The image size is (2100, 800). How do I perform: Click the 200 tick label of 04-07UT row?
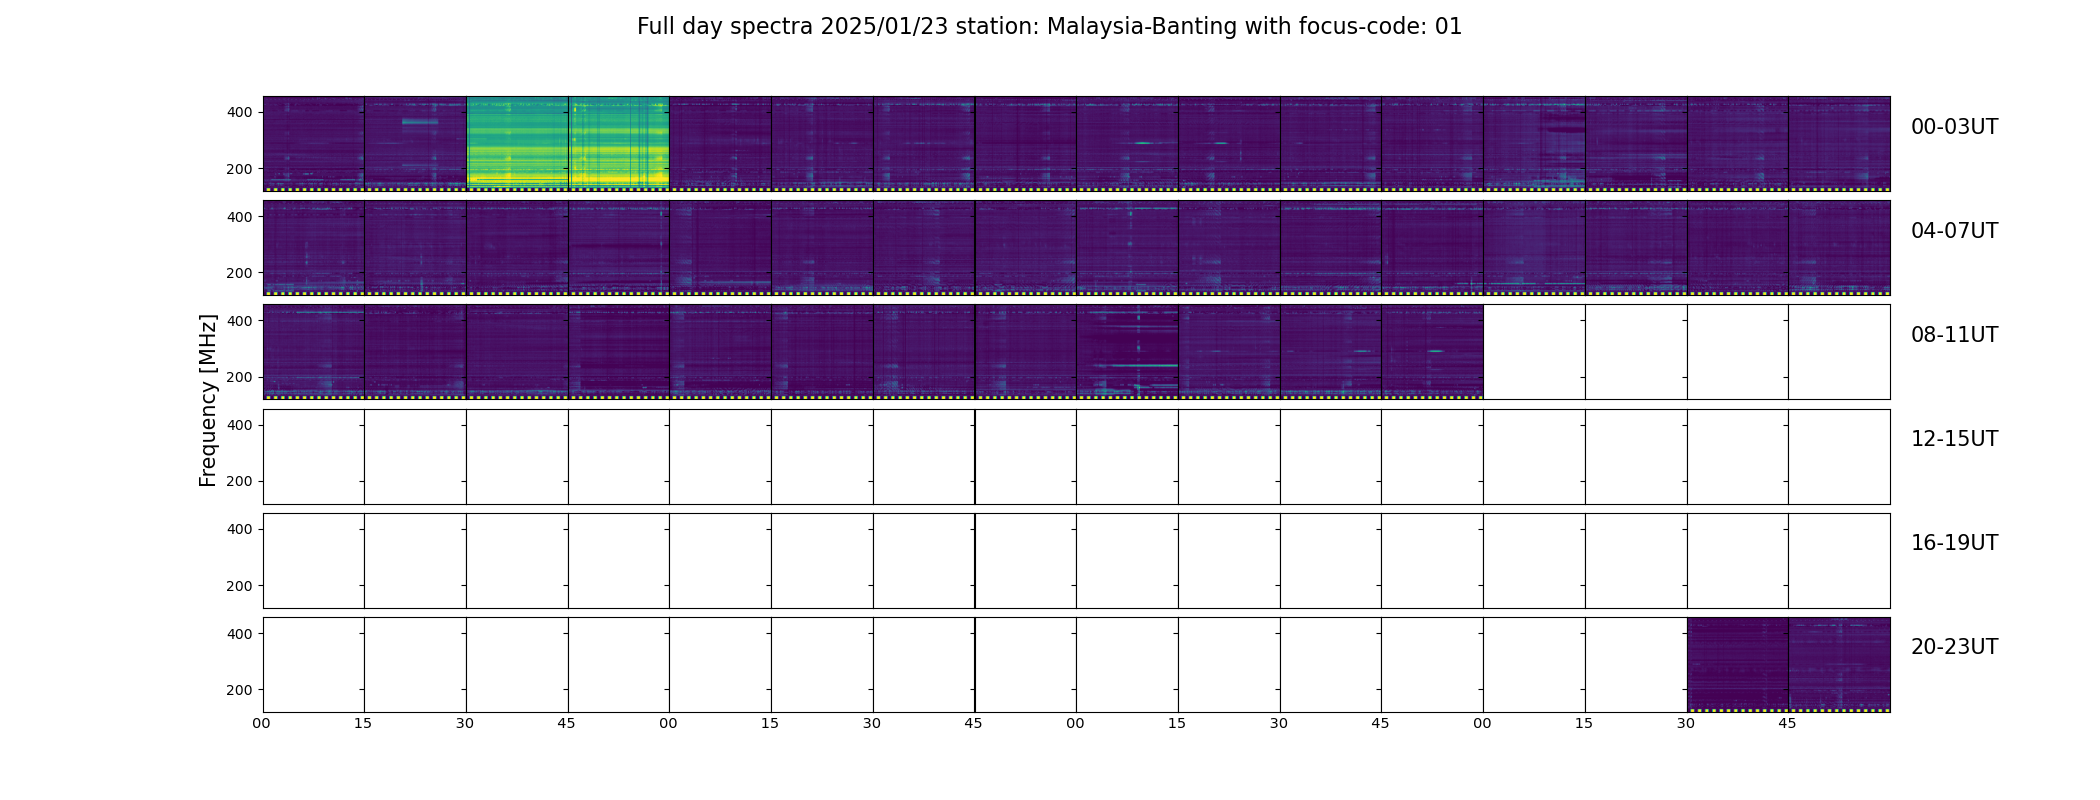pos(240,273)
